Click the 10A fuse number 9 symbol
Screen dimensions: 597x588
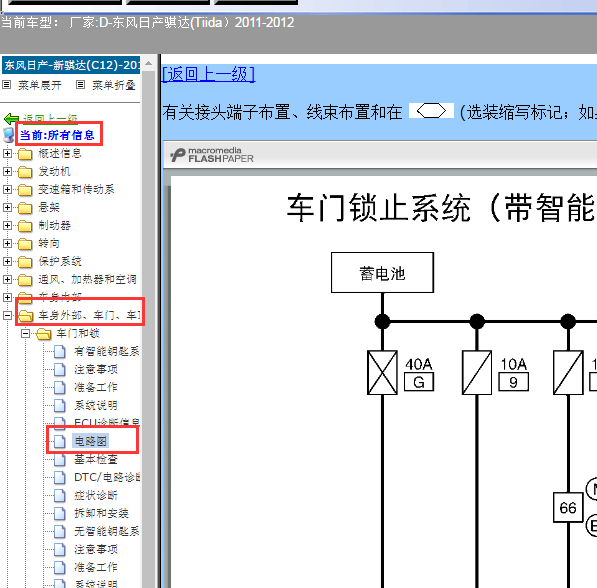[x=477, y=372]
